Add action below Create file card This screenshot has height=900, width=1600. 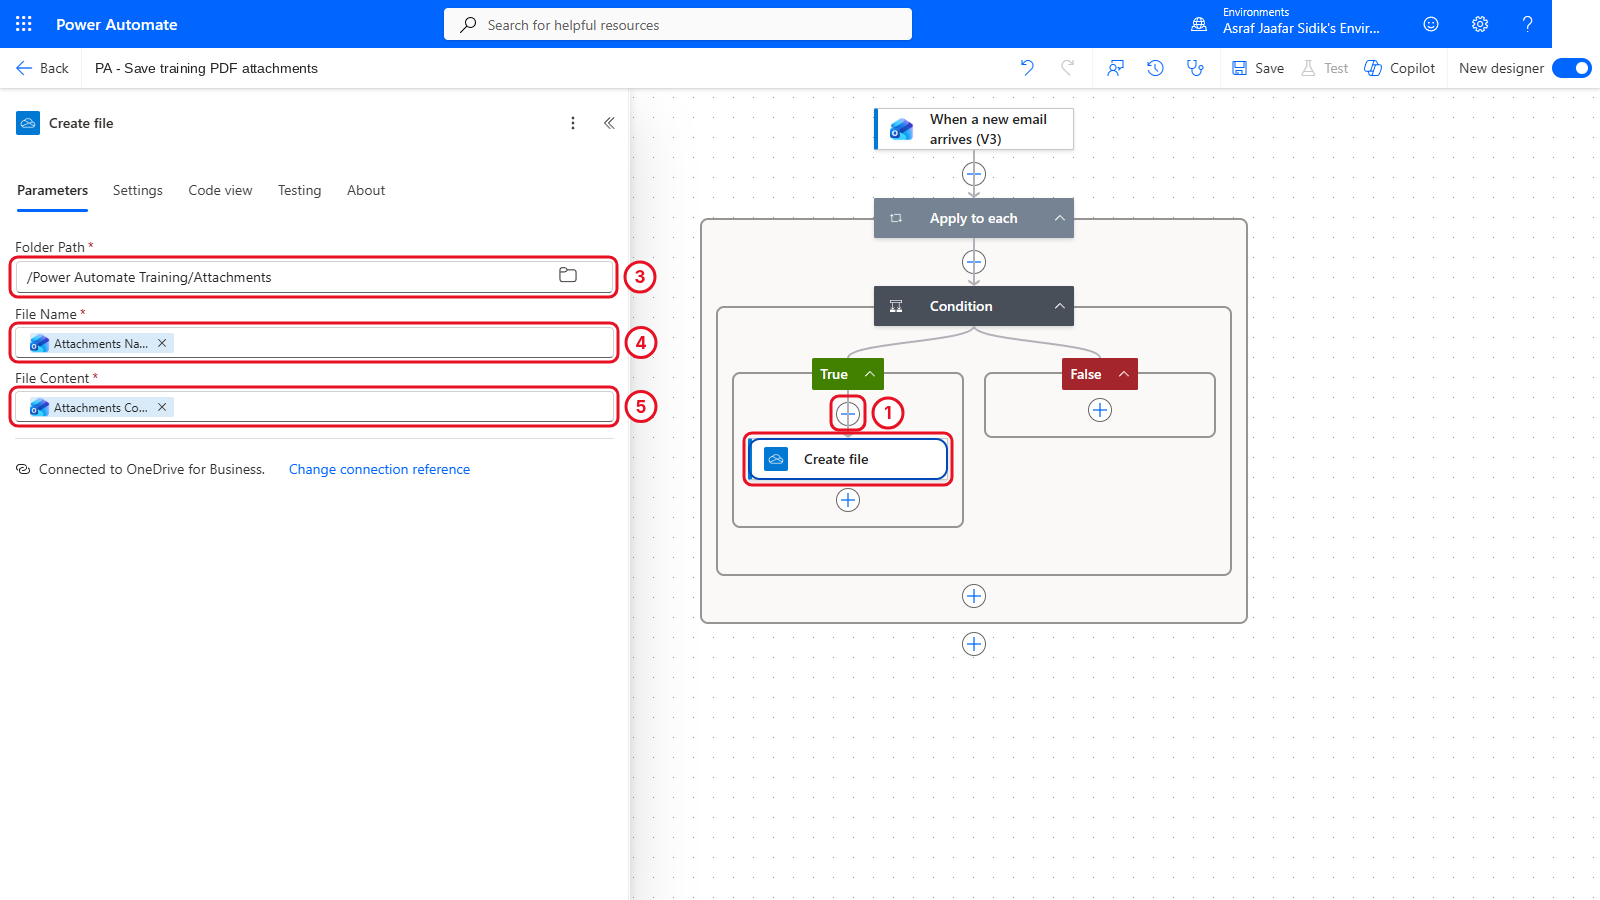click(x=848, y=500)
